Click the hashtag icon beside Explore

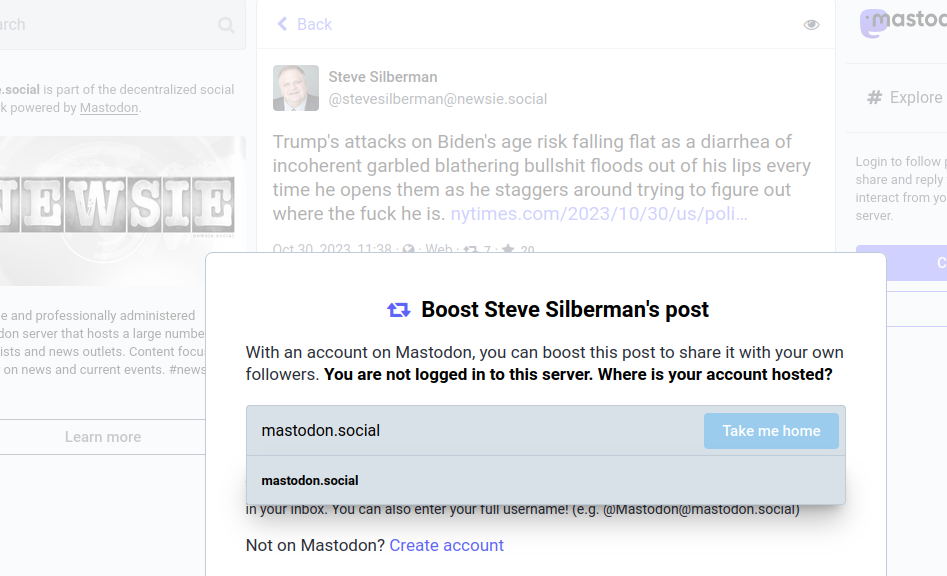[x=874, y=97]
